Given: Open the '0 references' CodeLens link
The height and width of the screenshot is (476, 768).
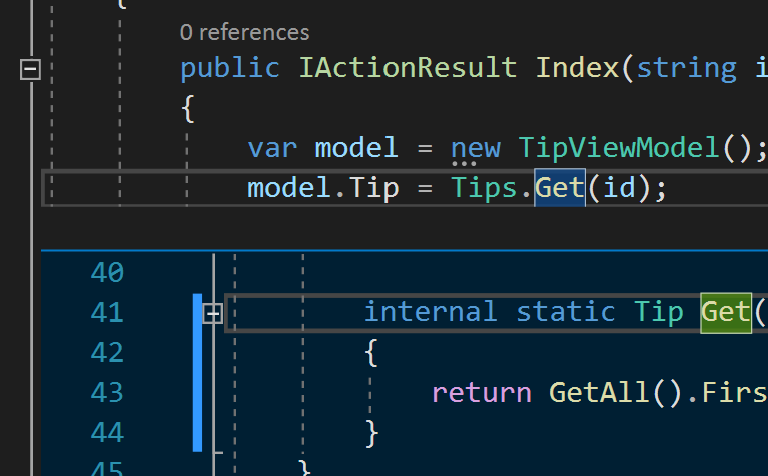Looking at the screenshot, I should coord(244,33).
